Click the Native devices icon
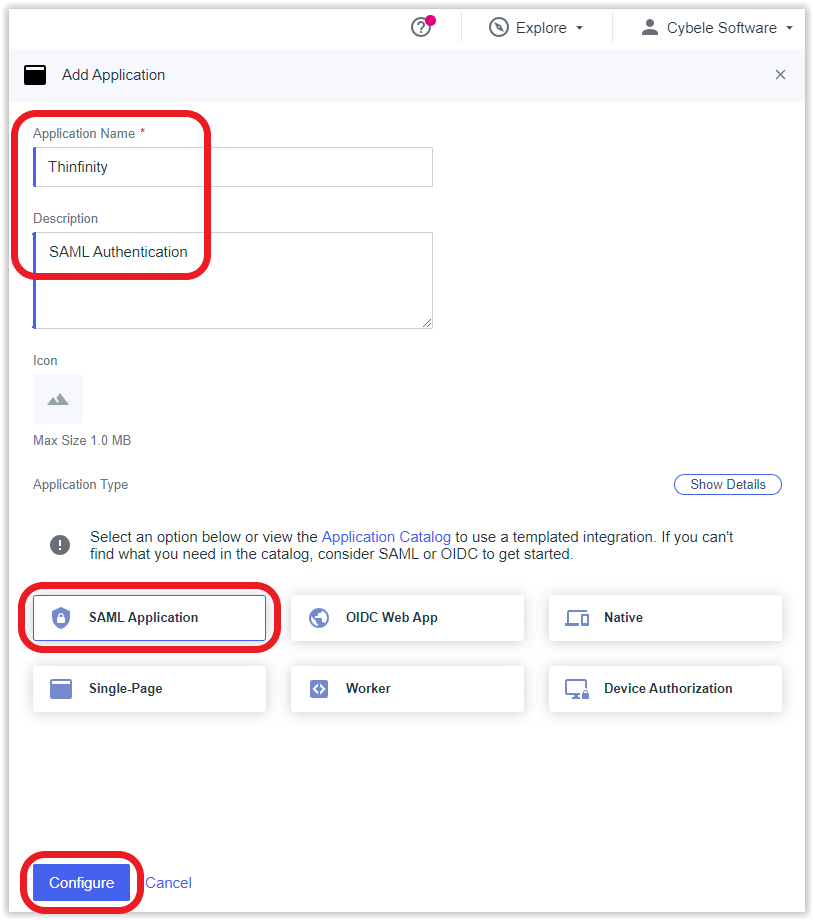 click(577, 618)
